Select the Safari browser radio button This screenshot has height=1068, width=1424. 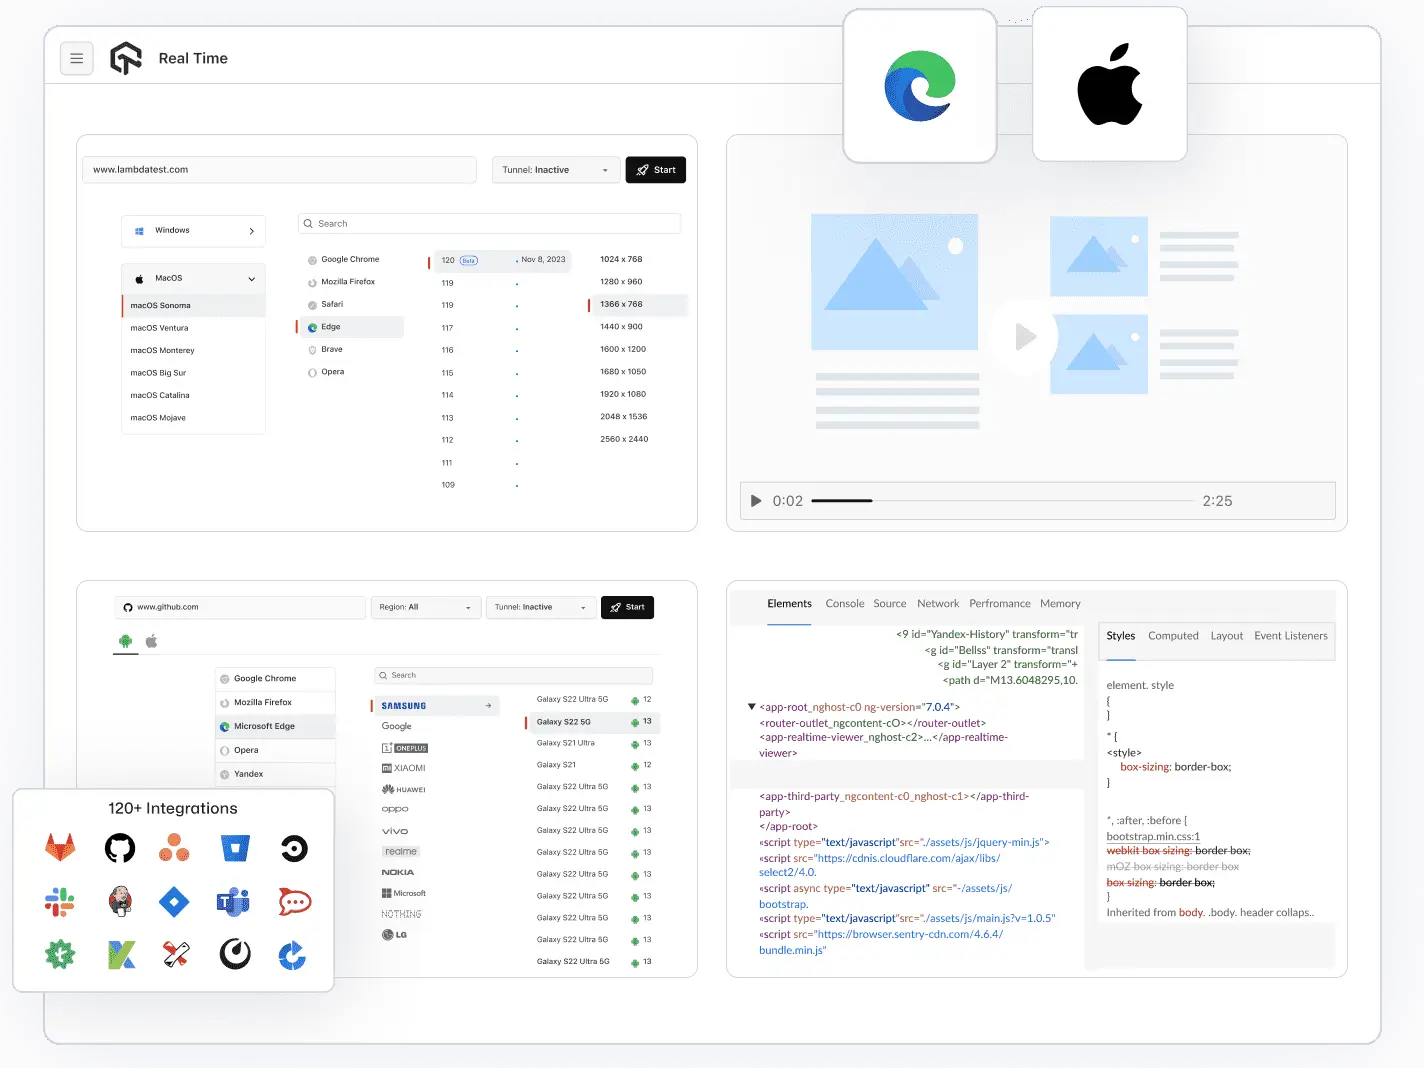click(x=312, y=304)
